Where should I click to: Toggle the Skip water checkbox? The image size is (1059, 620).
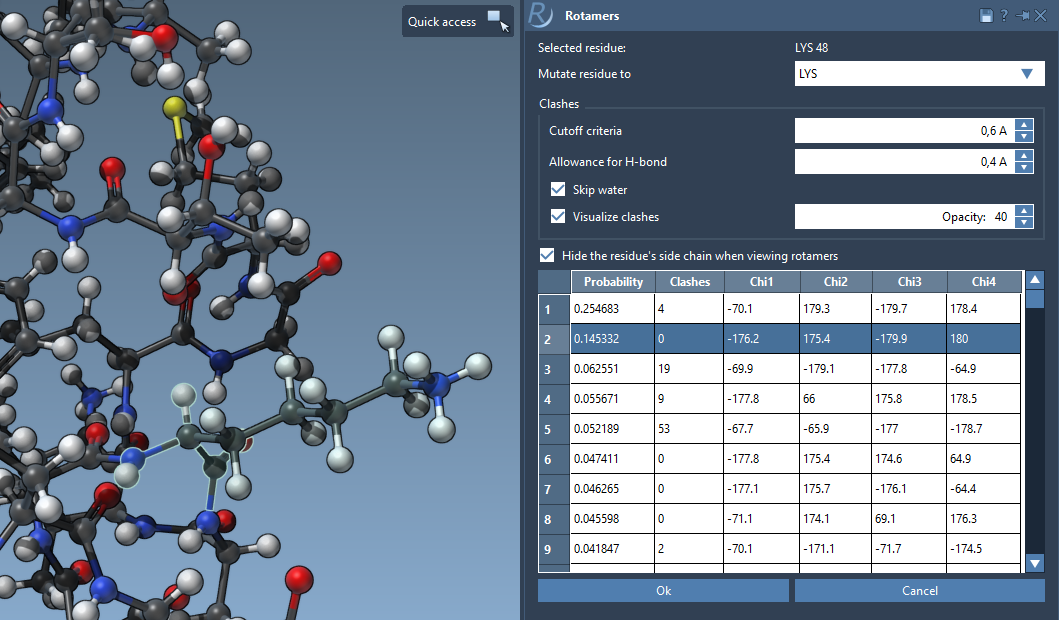[x=558, y=189]
